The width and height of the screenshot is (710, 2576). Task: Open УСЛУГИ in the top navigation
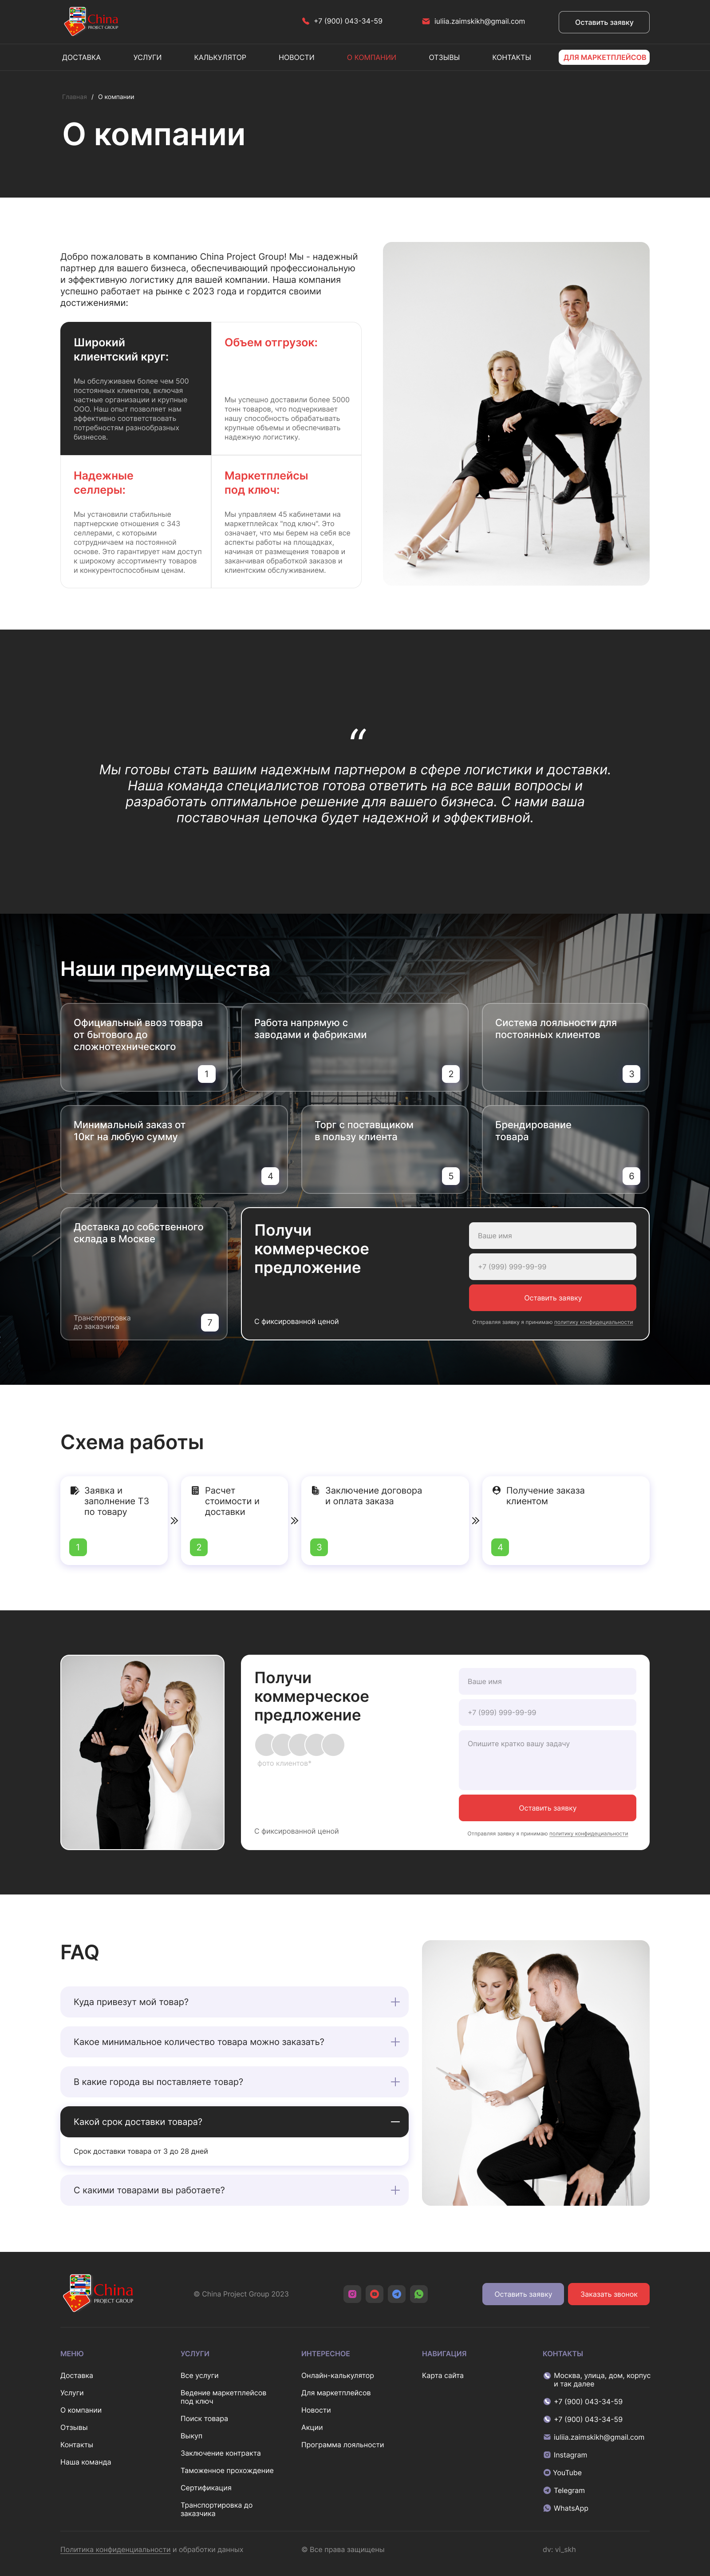tap(147, 58)
